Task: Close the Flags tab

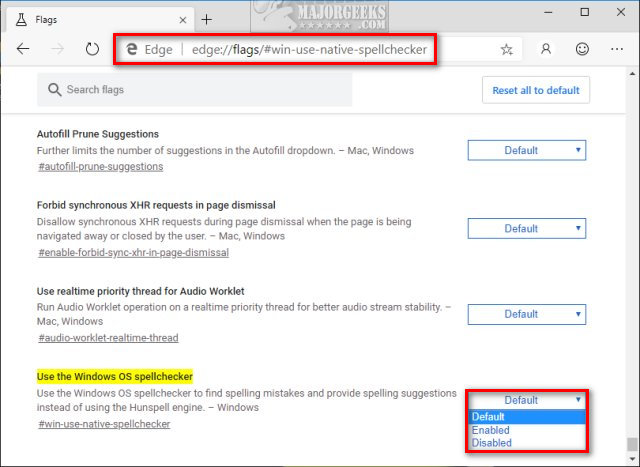Action: click(183, 20)
